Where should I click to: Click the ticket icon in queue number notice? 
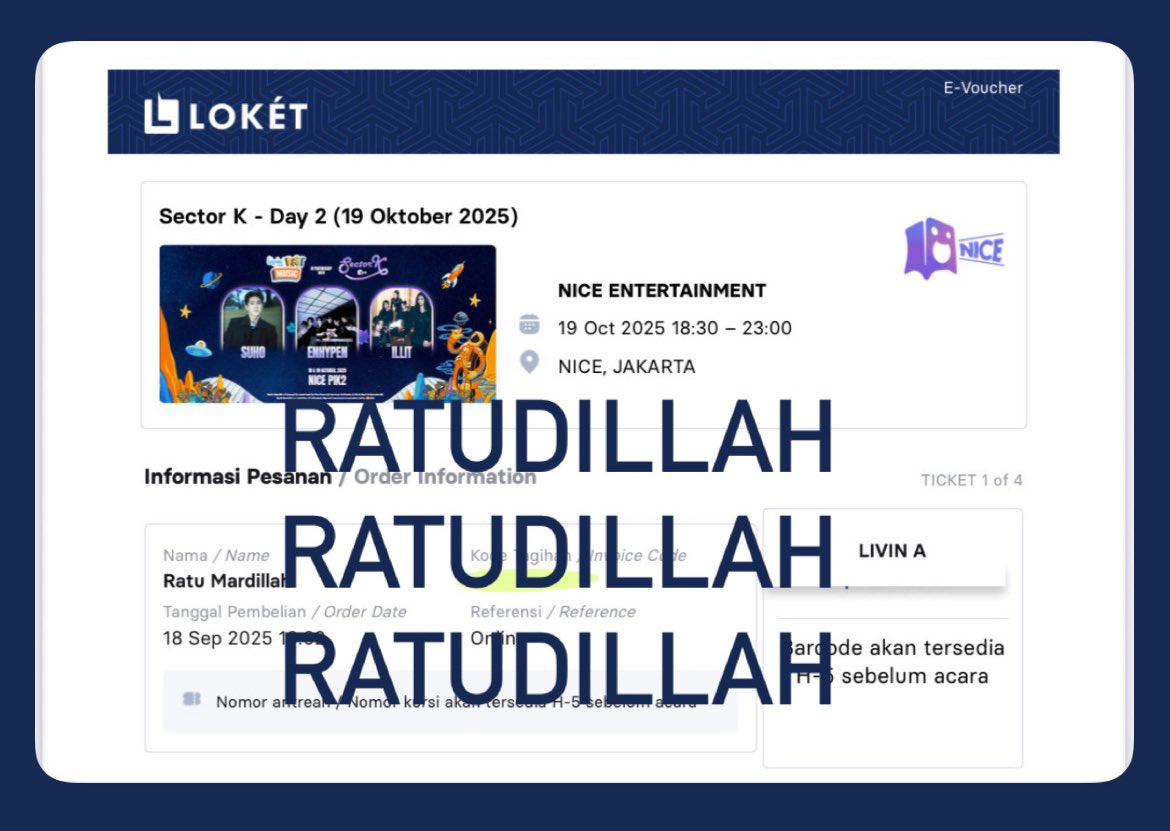192,699
